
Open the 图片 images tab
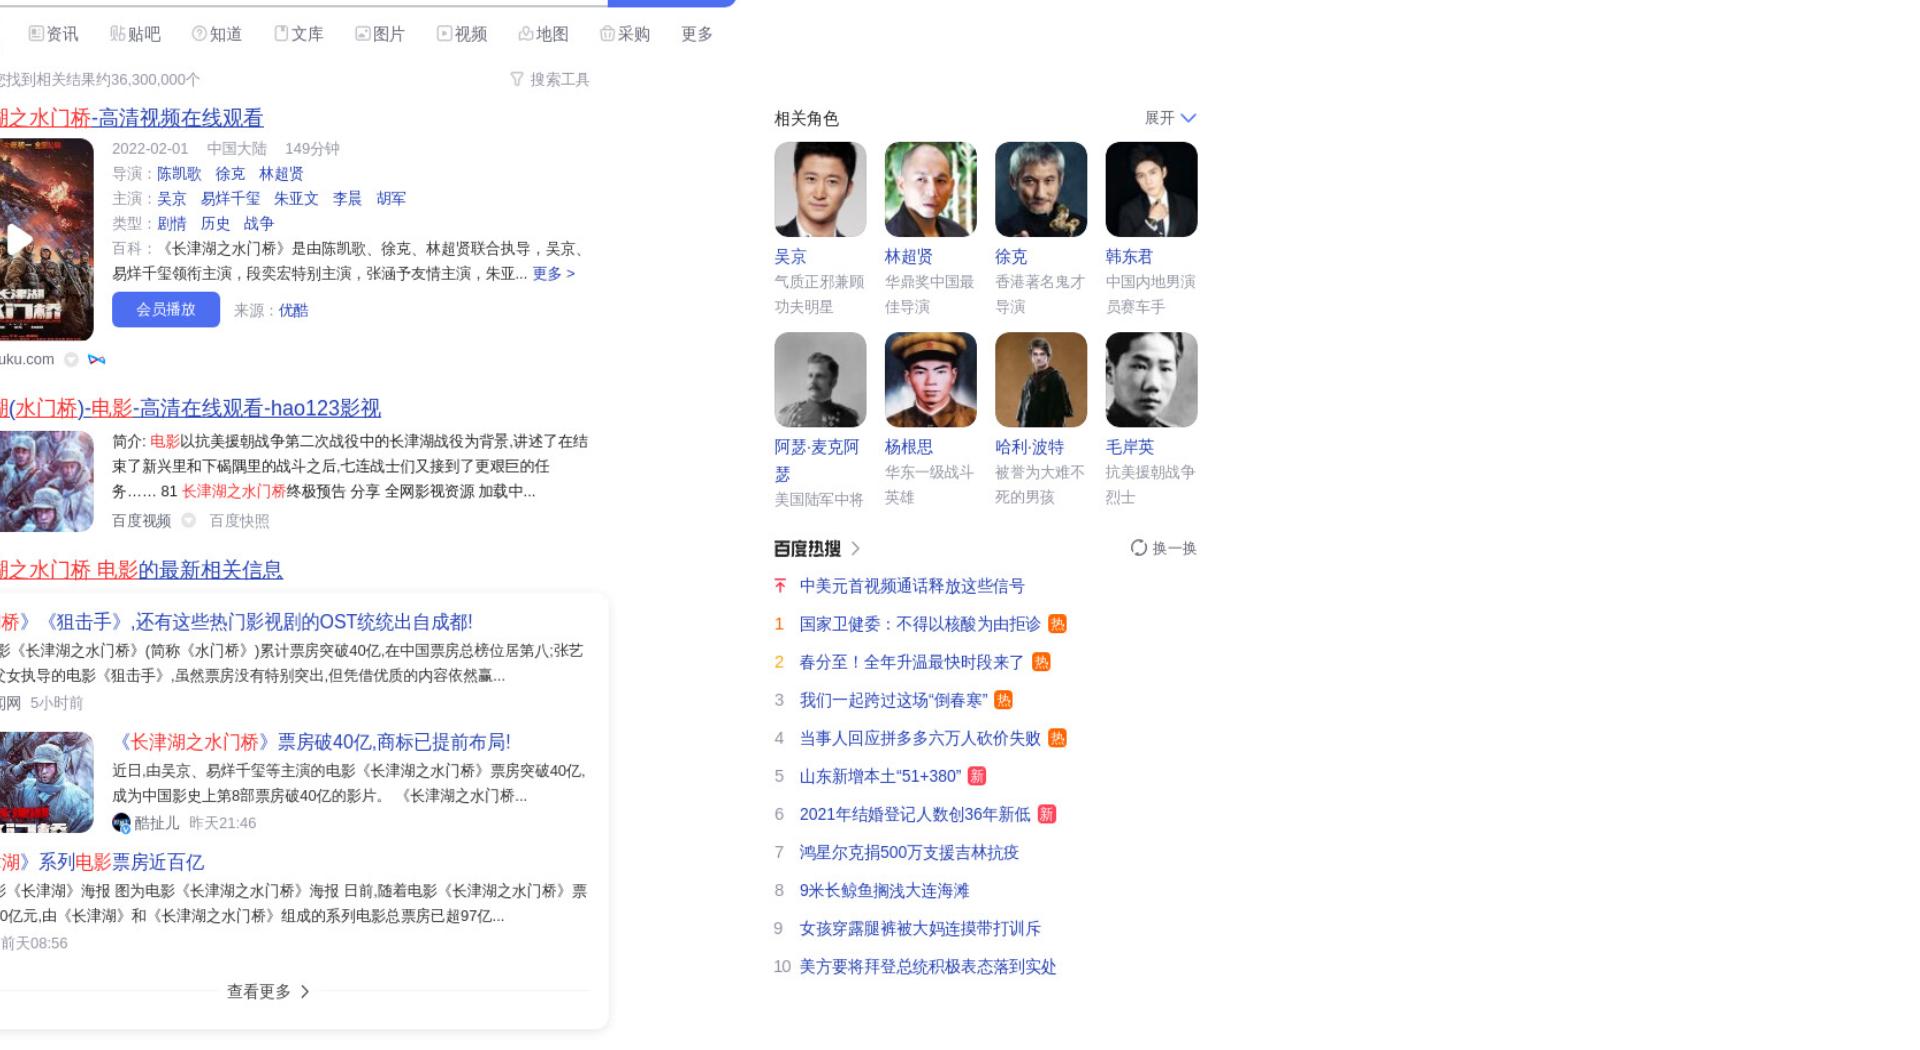point(380,34)
